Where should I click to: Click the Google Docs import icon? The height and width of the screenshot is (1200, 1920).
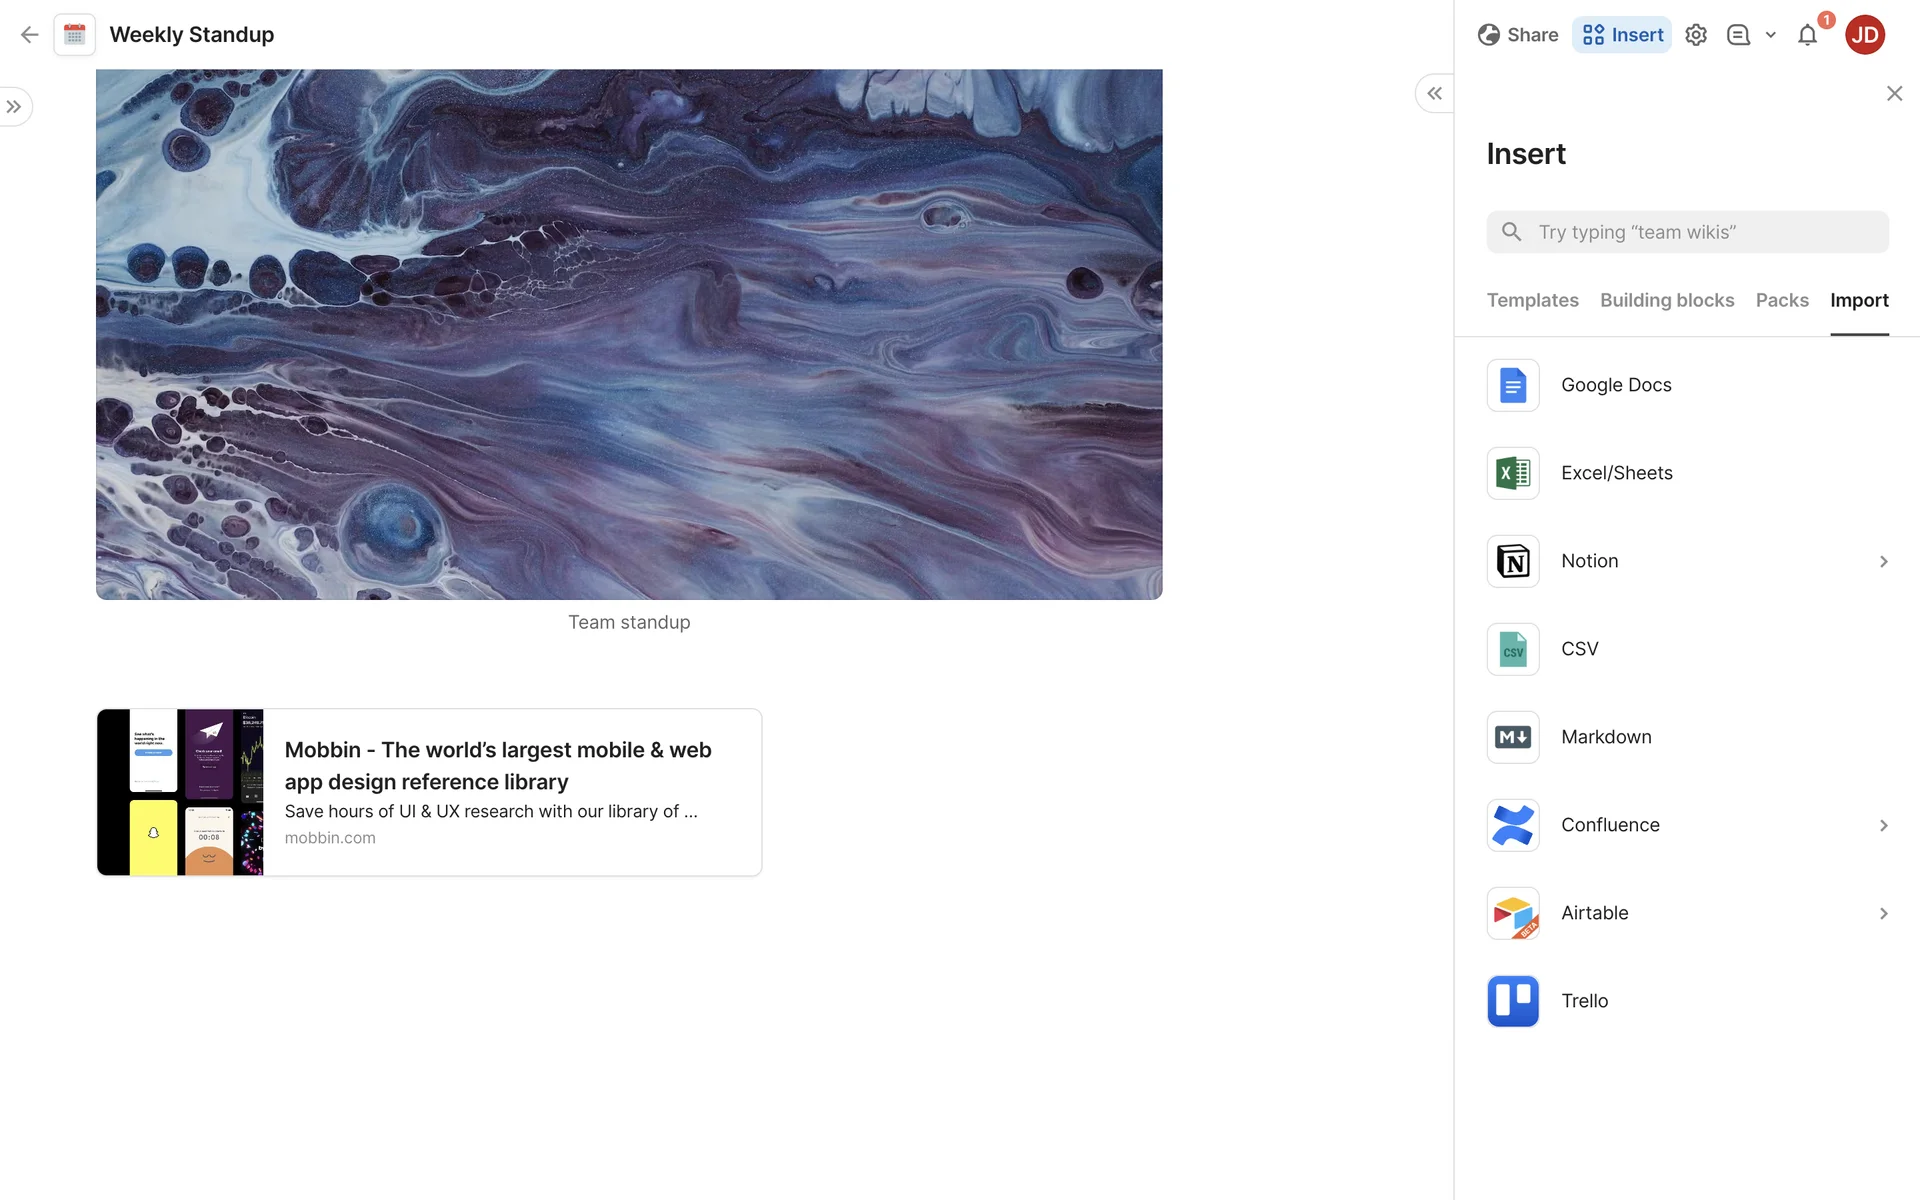click(x=1512, y=385)
